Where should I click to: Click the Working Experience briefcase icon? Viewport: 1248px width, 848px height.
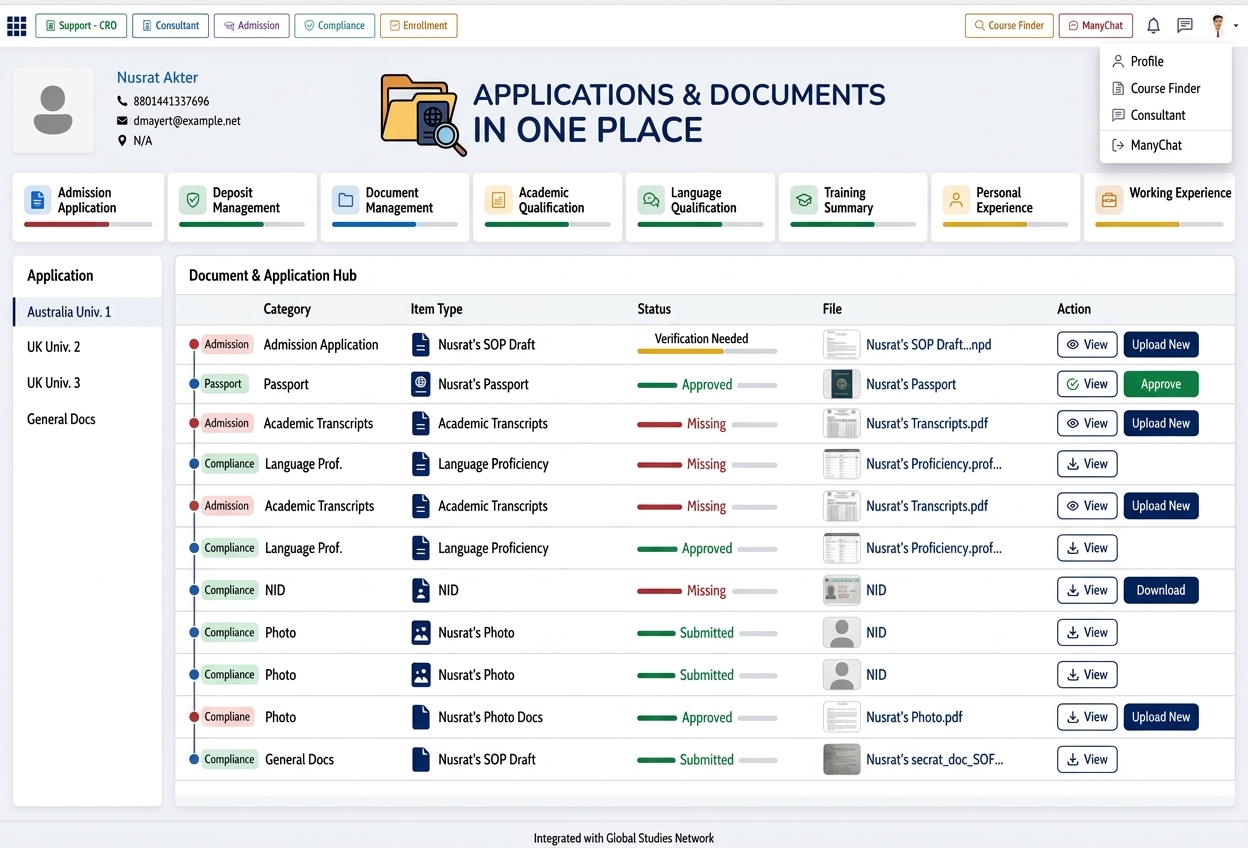coord(1109,200)
